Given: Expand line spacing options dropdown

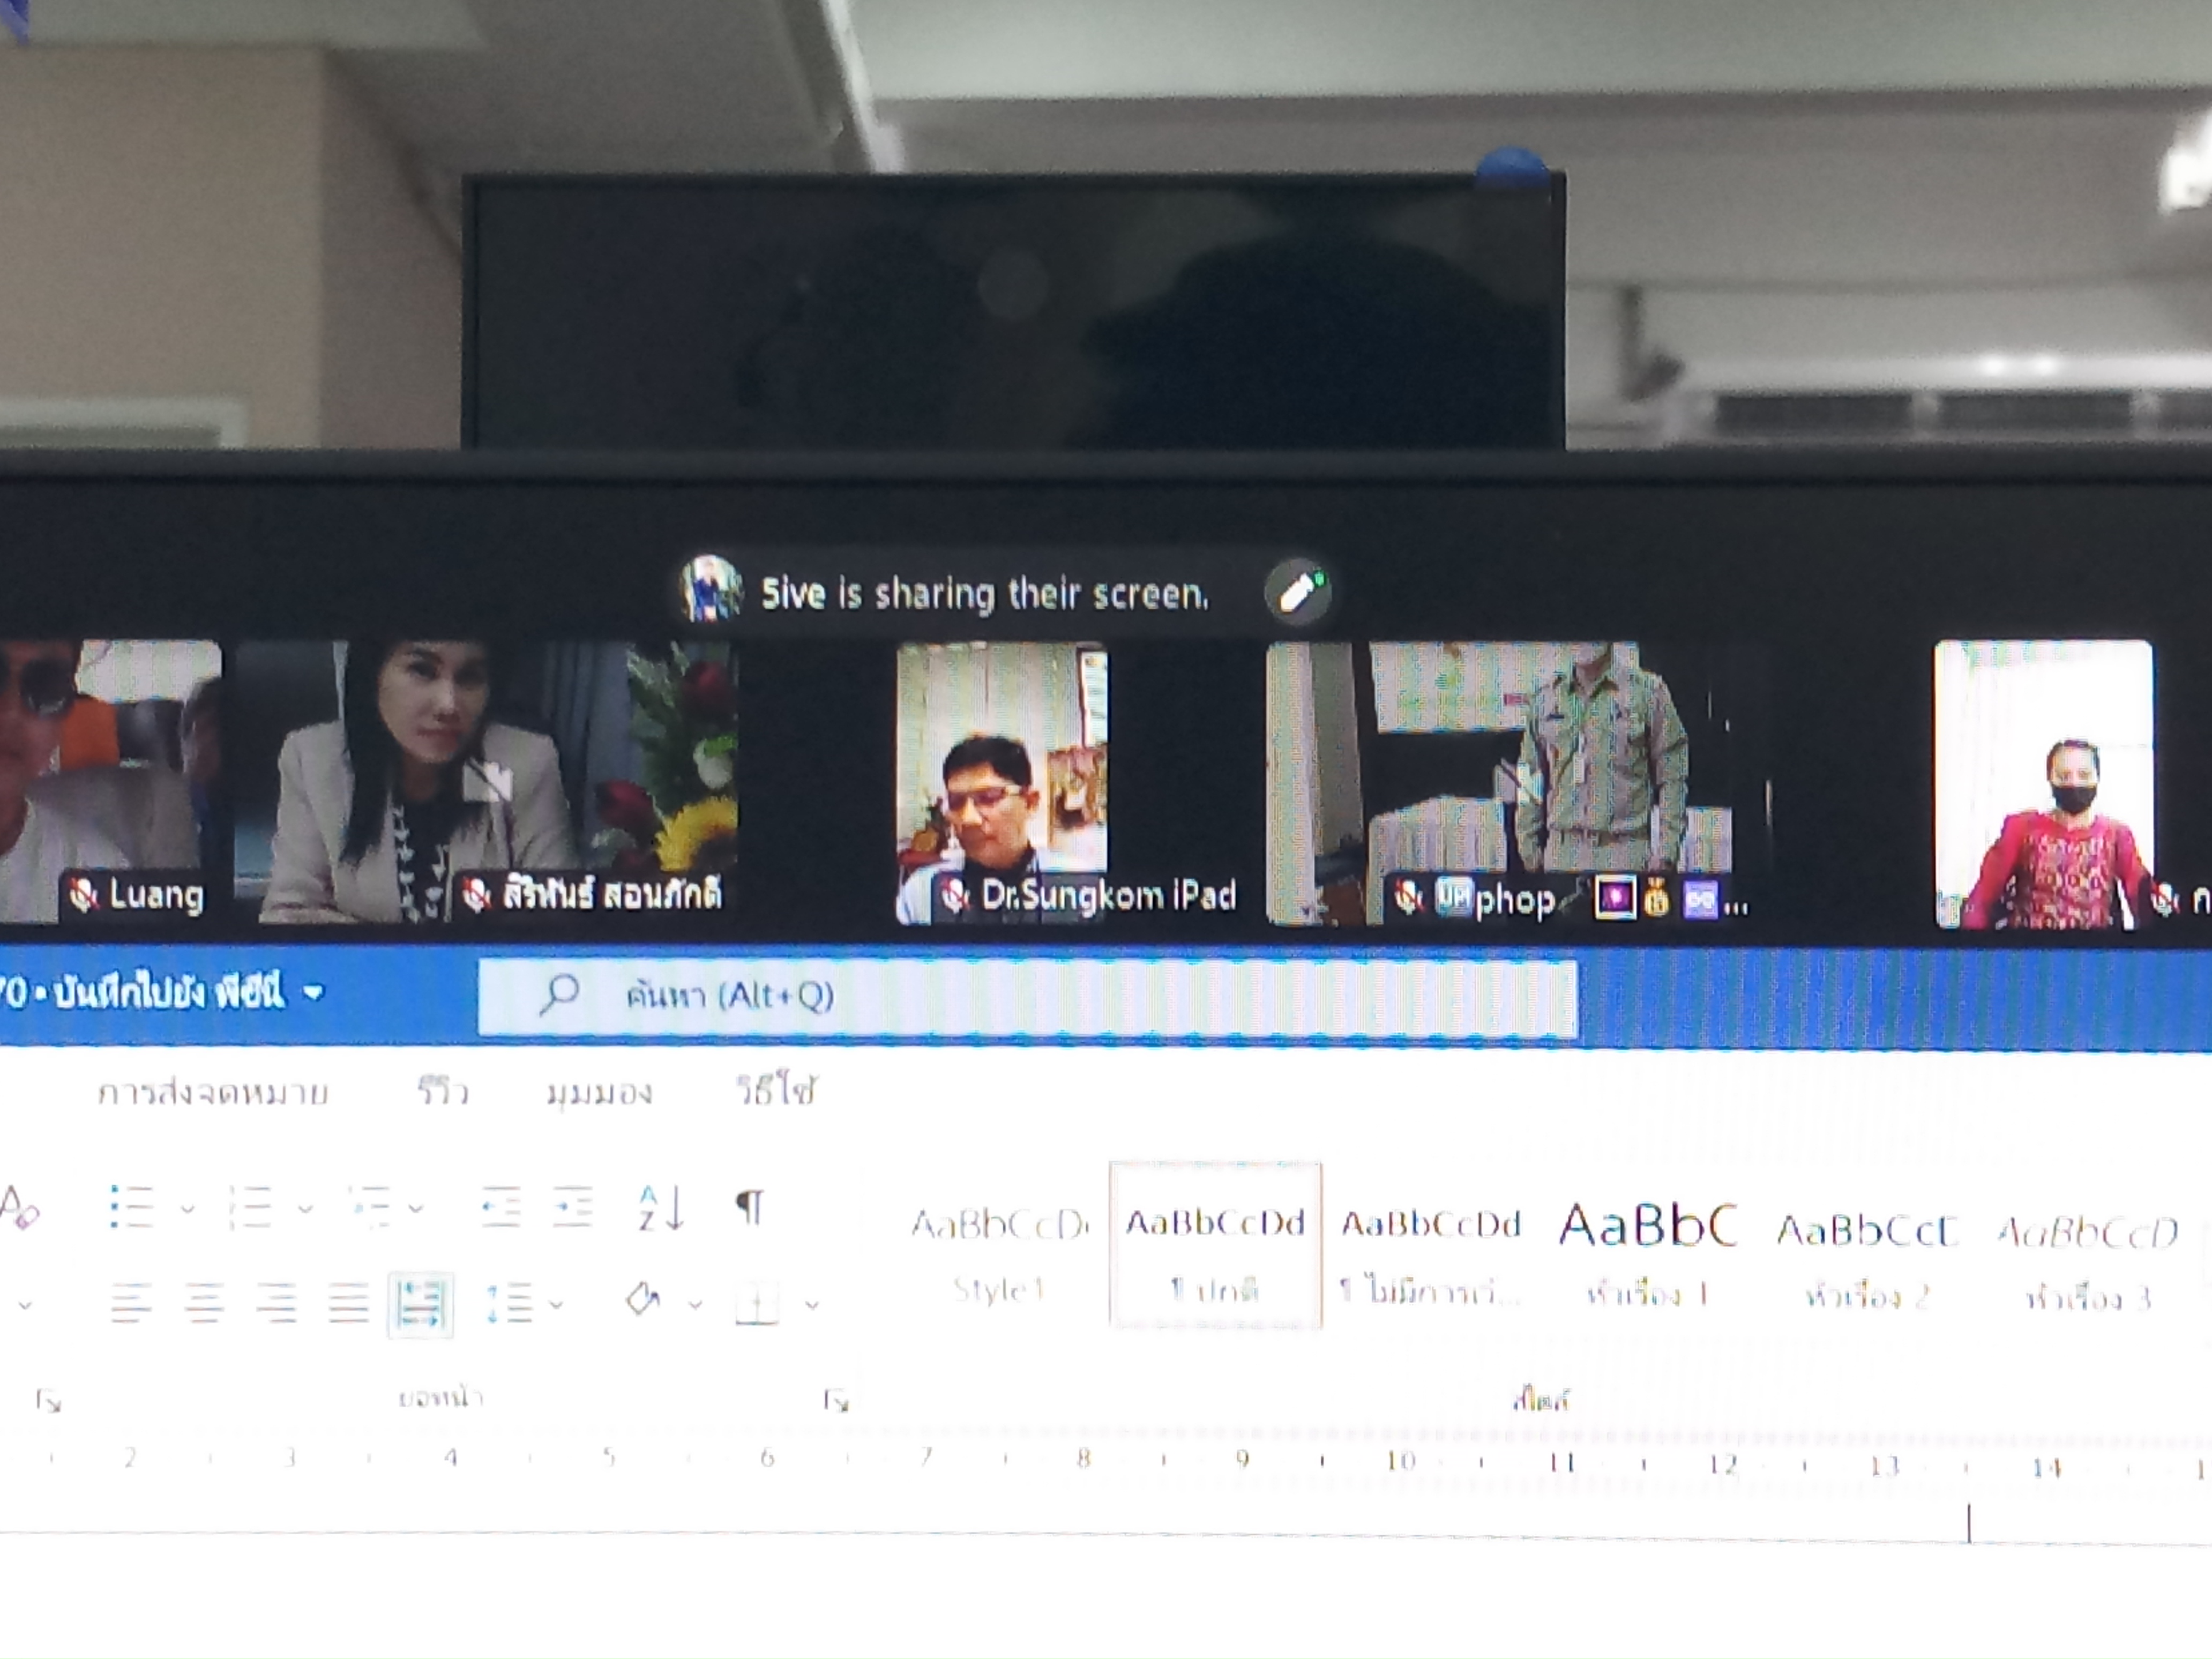Looking at the screenshot, I should coord(556,1304).
